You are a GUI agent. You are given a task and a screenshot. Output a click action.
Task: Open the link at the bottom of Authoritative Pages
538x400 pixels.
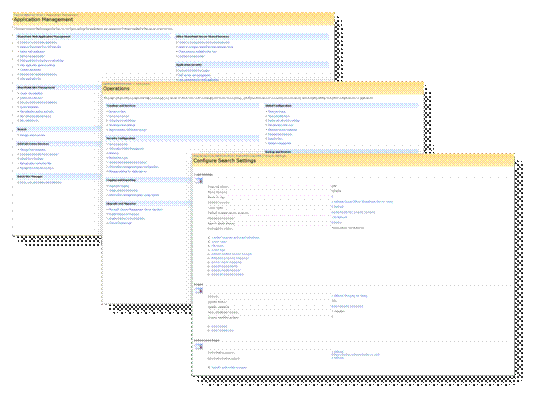click(x=229, y=367)
